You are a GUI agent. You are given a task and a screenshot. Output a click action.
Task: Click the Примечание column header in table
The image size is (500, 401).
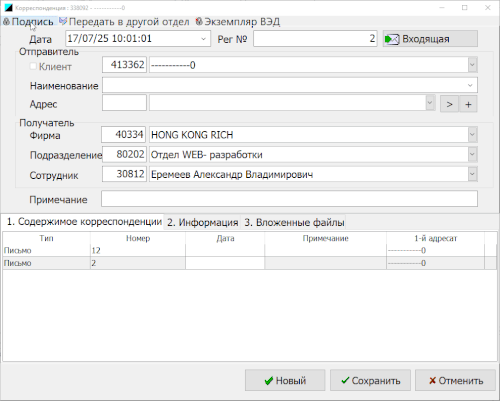pyautogui.click(x=326, y=238)
